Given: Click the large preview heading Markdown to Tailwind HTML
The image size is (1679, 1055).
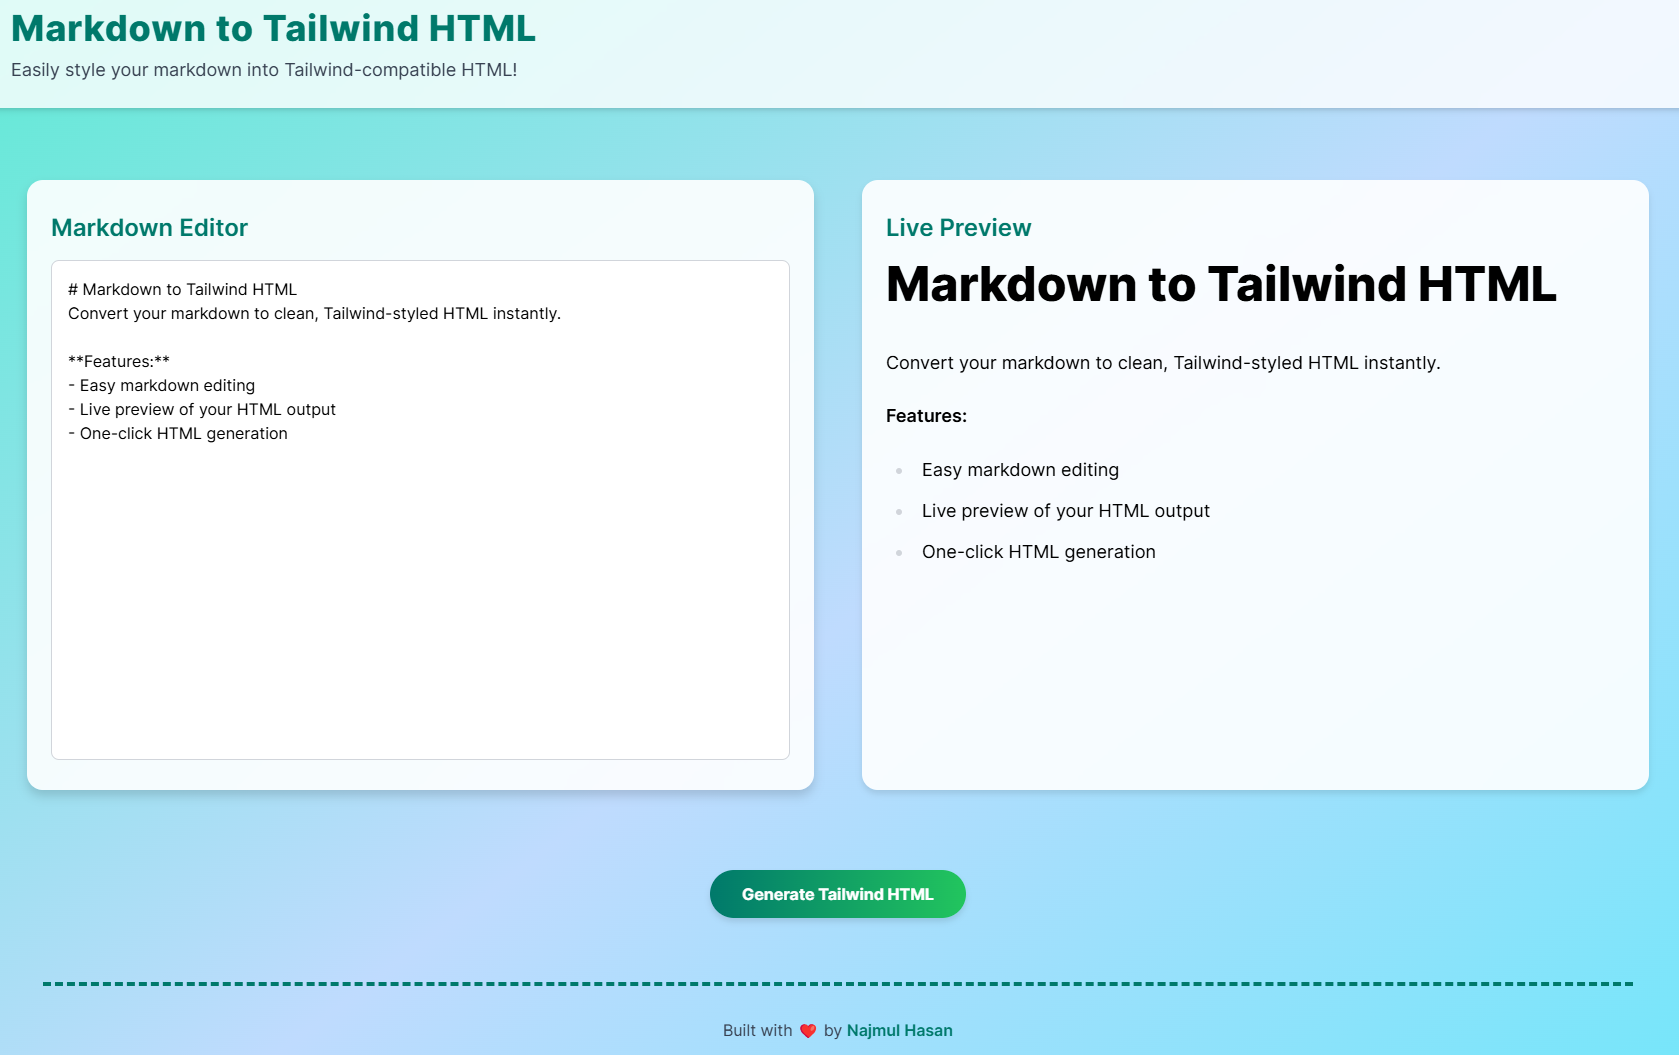Looking at the screenshot, I should (x=1221, y=284).
